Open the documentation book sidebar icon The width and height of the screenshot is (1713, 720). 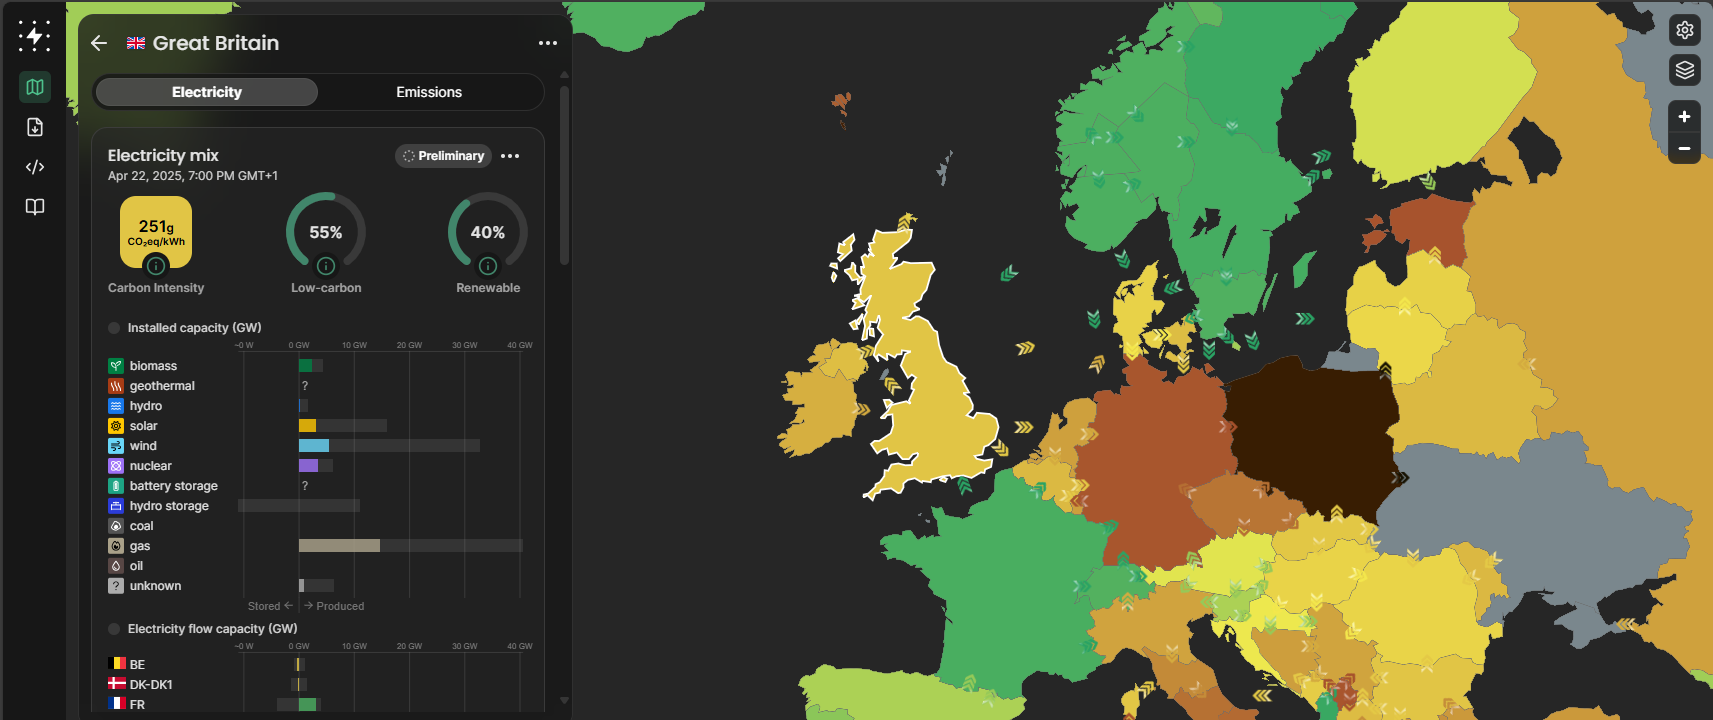pyautogui.click(x=35, y=207)
